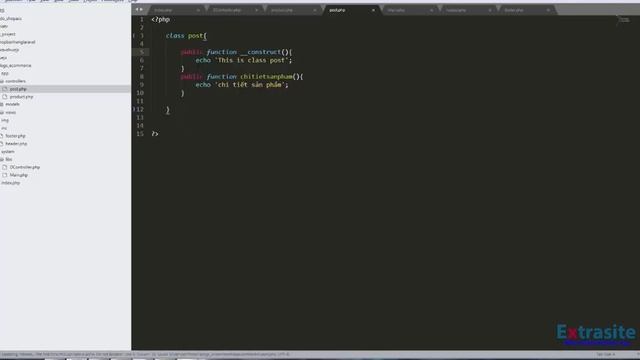This screenshot has height=360, width=640.
Task: Click 'chitietsanpham' function name
Action: pyautogui.click(x=267, y=77)
